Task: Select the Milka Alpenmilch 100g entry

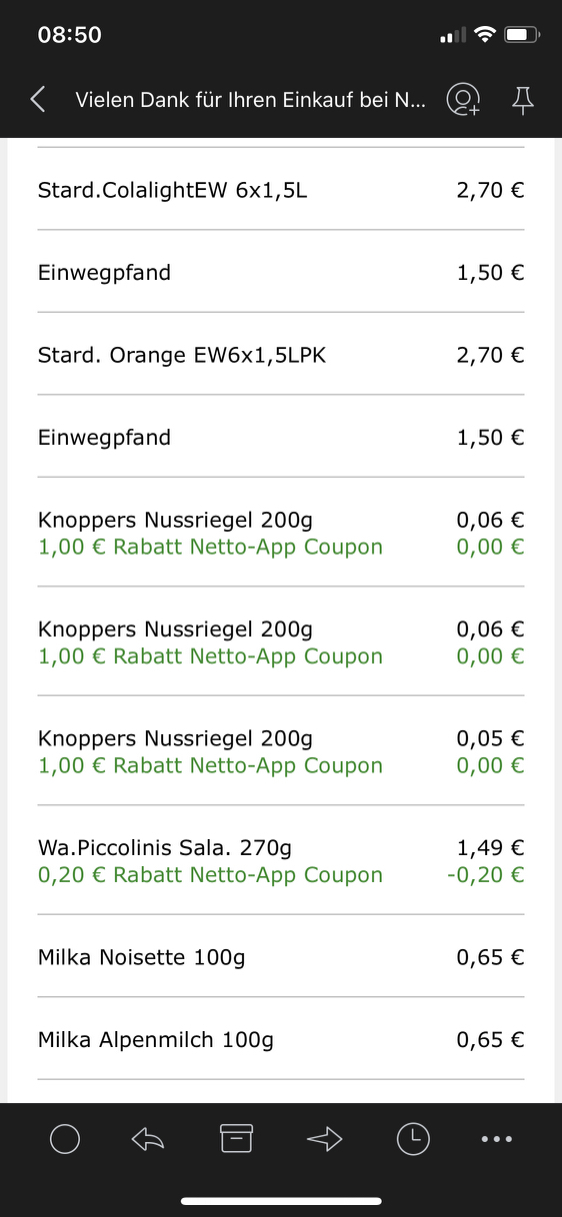Action: coord(281,1039)
